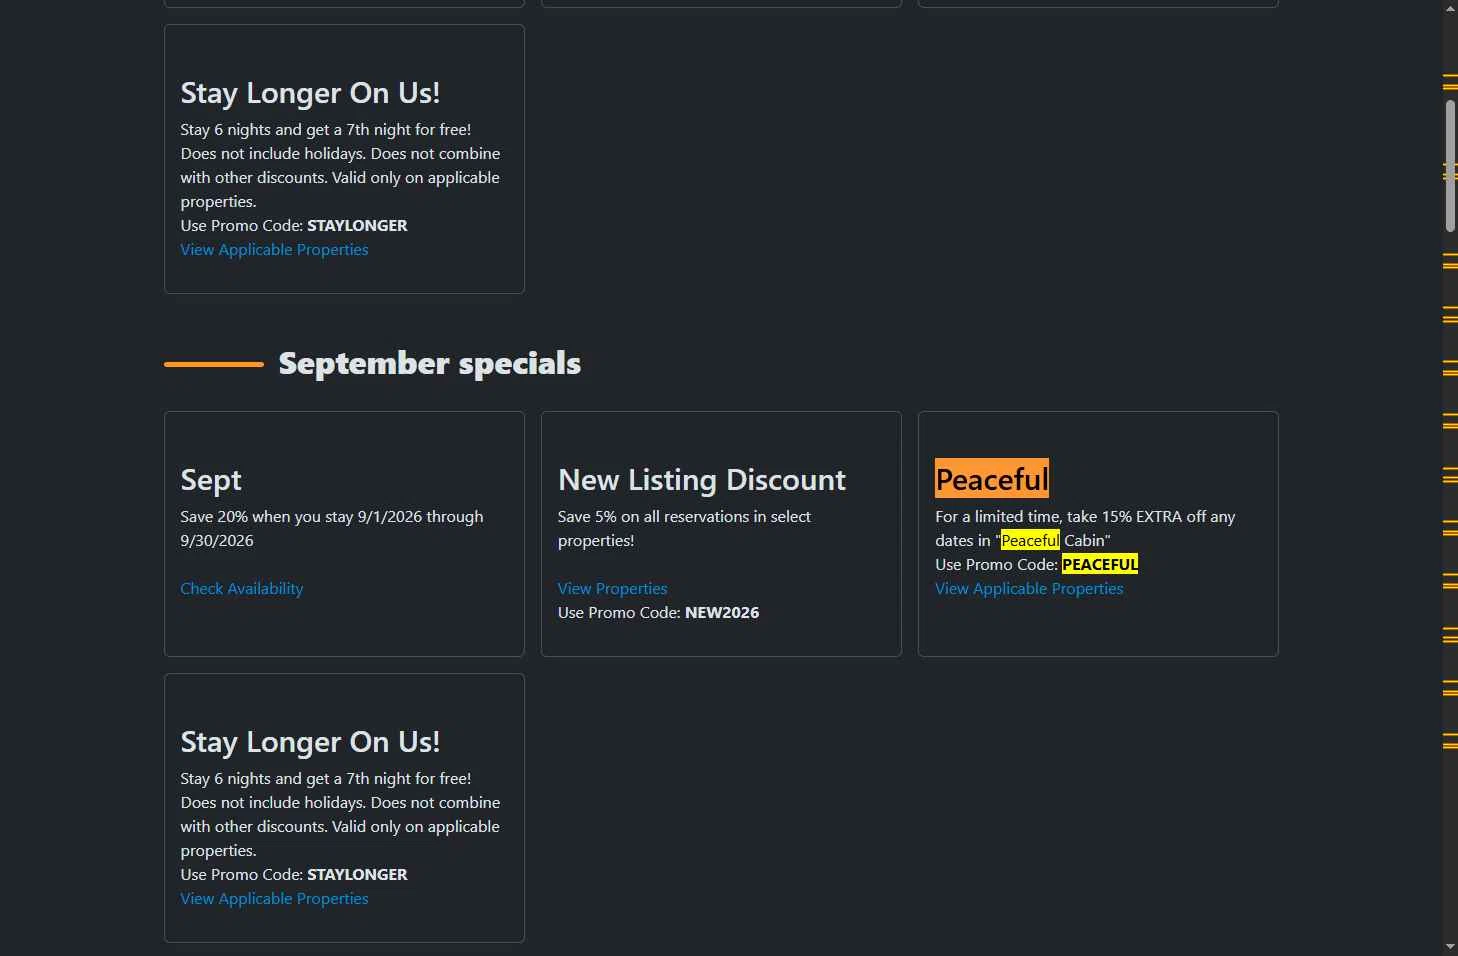This screenshot has width=1458, height=956.
Task: Click the orange-highlighted Peaceful card title
Action: (x=992, y=479)
